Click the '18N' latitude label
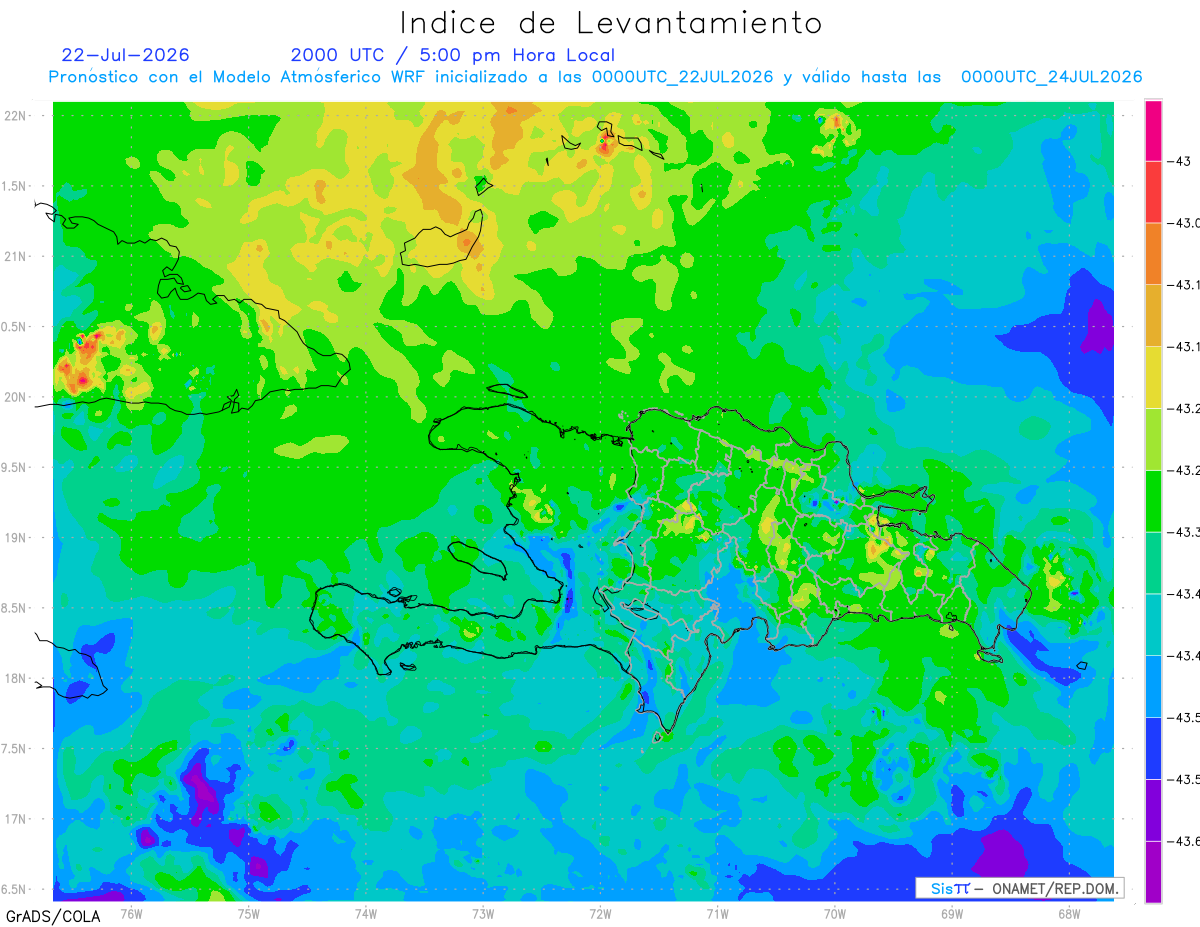Screen dimensions: 1200x927 [x=16, y=679]
